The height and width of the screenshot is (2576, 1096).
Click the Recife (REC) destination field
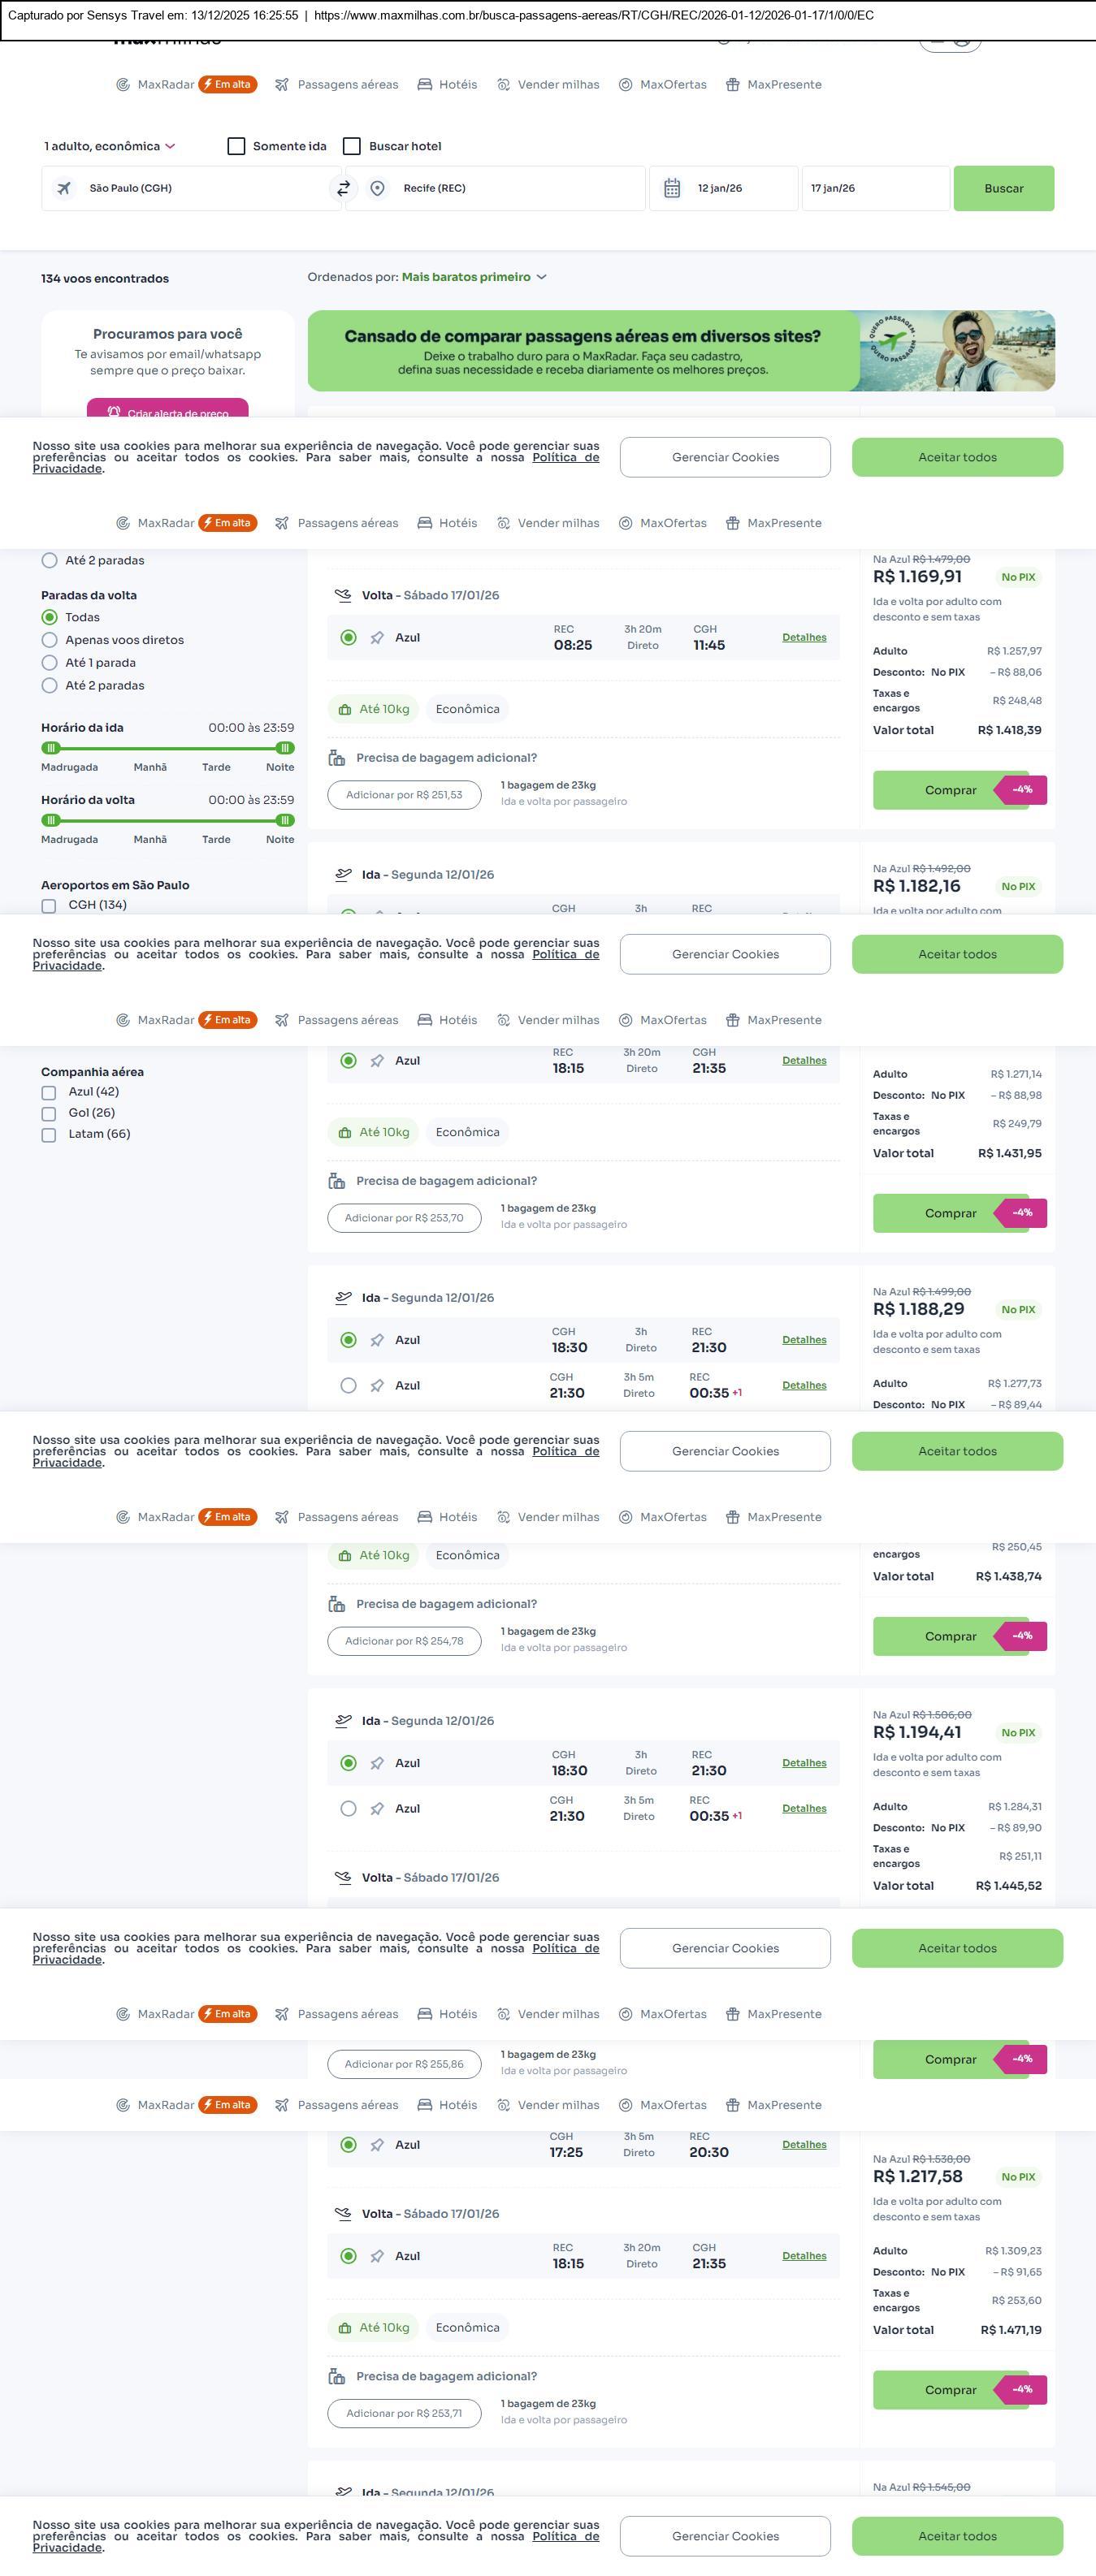click(500, 188)
